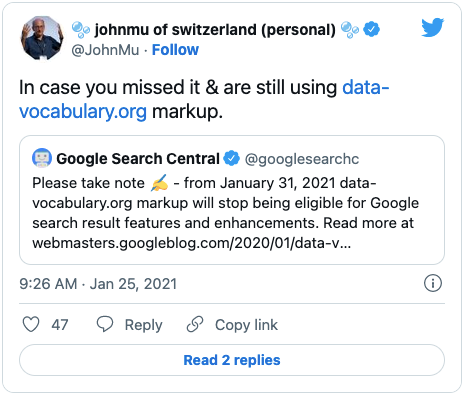The width and height of the screenshot is (464, 396).
Task: Open the quoted tweet text body
Action: click(x=225, y=213)
